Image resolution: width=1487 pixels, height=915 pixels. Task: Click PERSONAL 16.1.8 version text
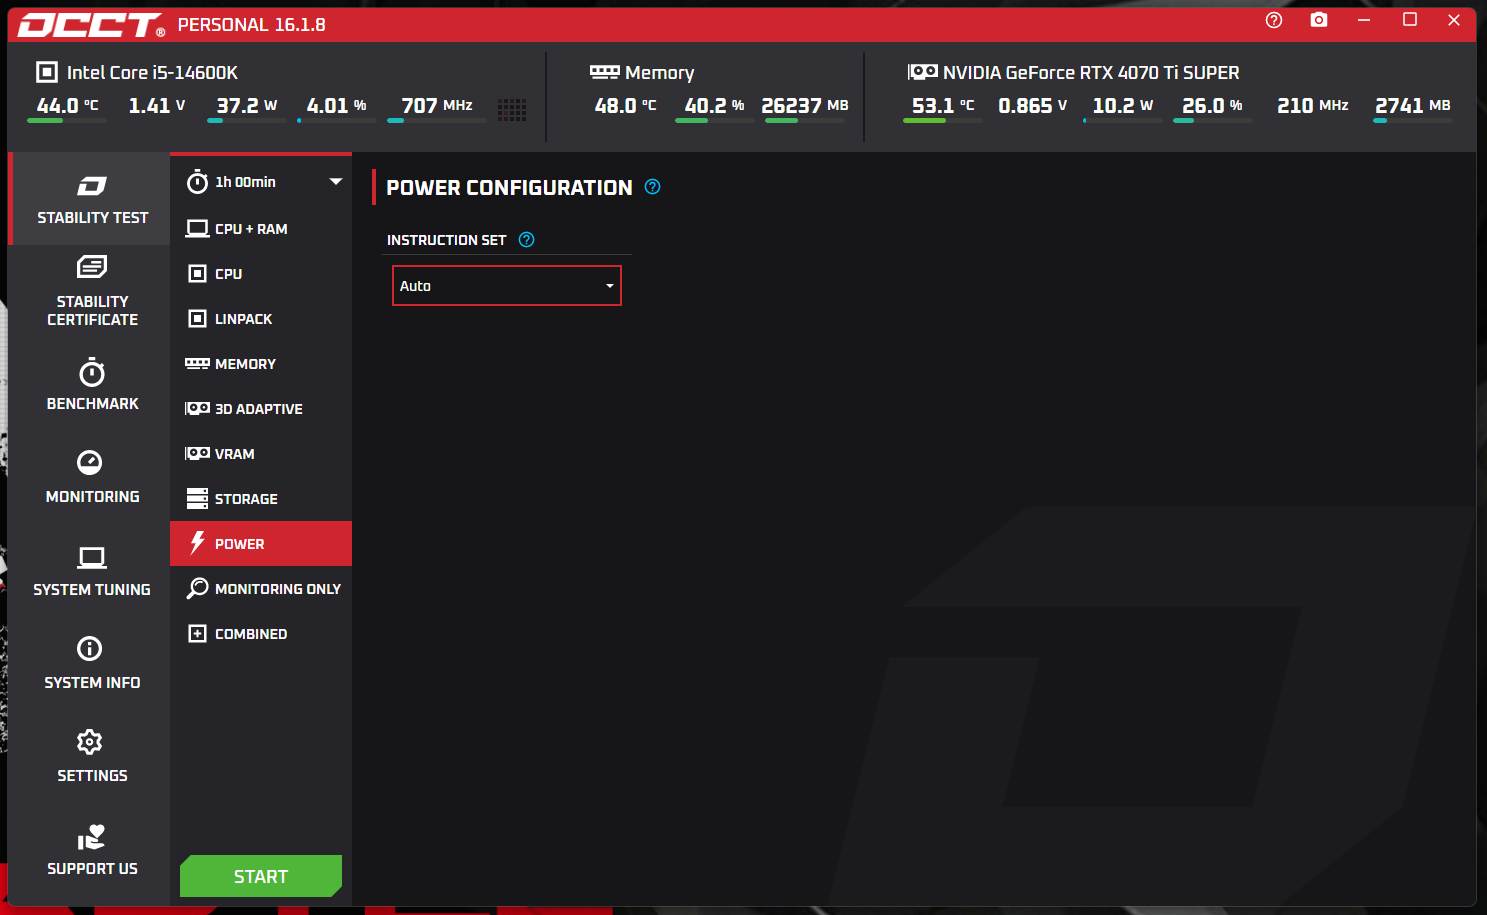tap(252, 25)
